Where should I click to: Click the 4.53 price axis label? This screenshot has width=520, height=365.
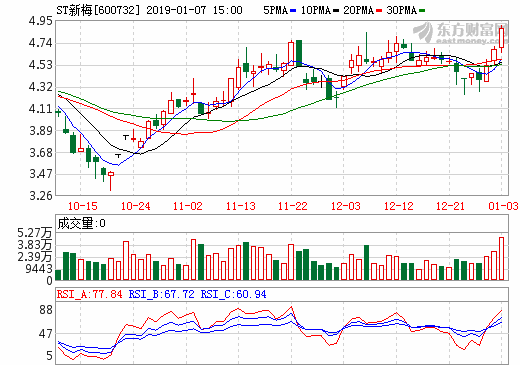click(40, 65)
